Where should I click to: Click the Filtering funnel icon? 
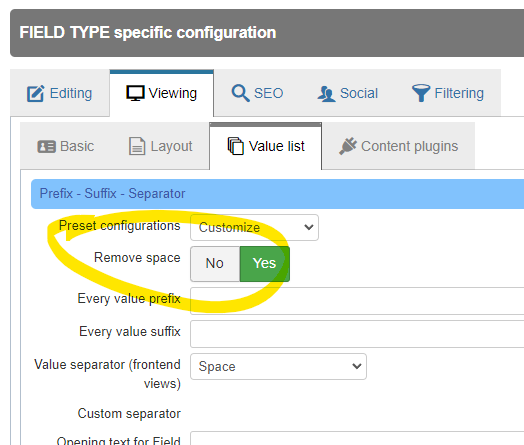pyautogui.click(x=421, y=93)
